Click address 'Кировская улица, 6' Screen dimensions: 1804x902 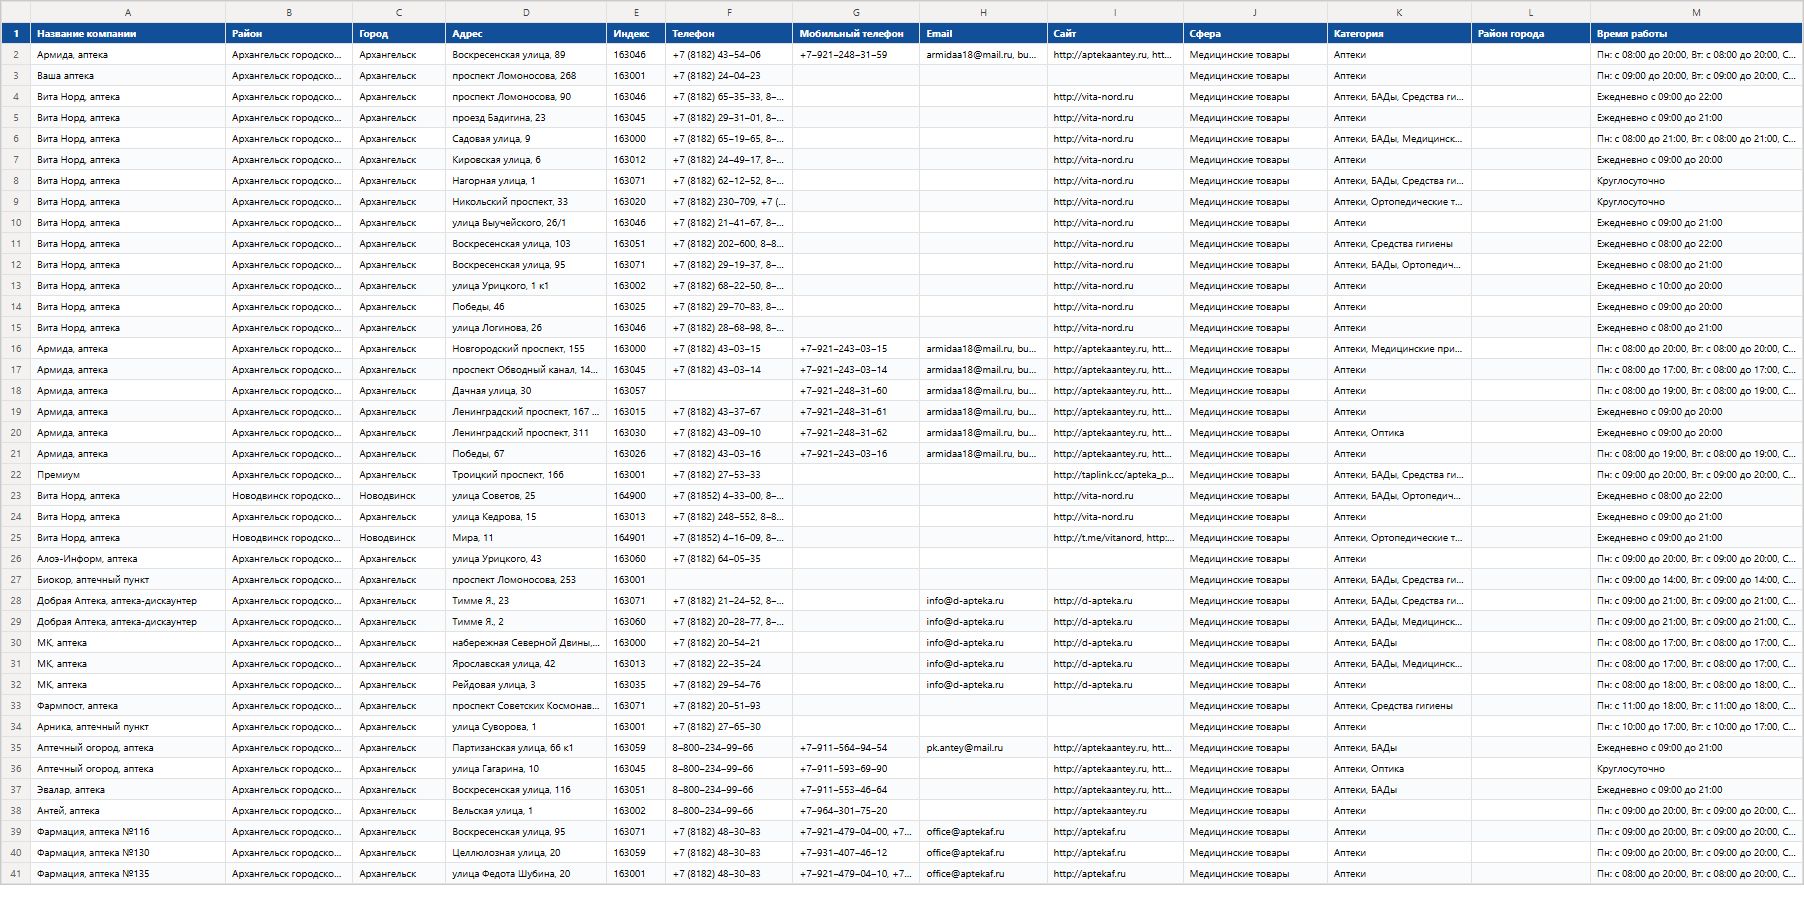[x=526, y=160]
